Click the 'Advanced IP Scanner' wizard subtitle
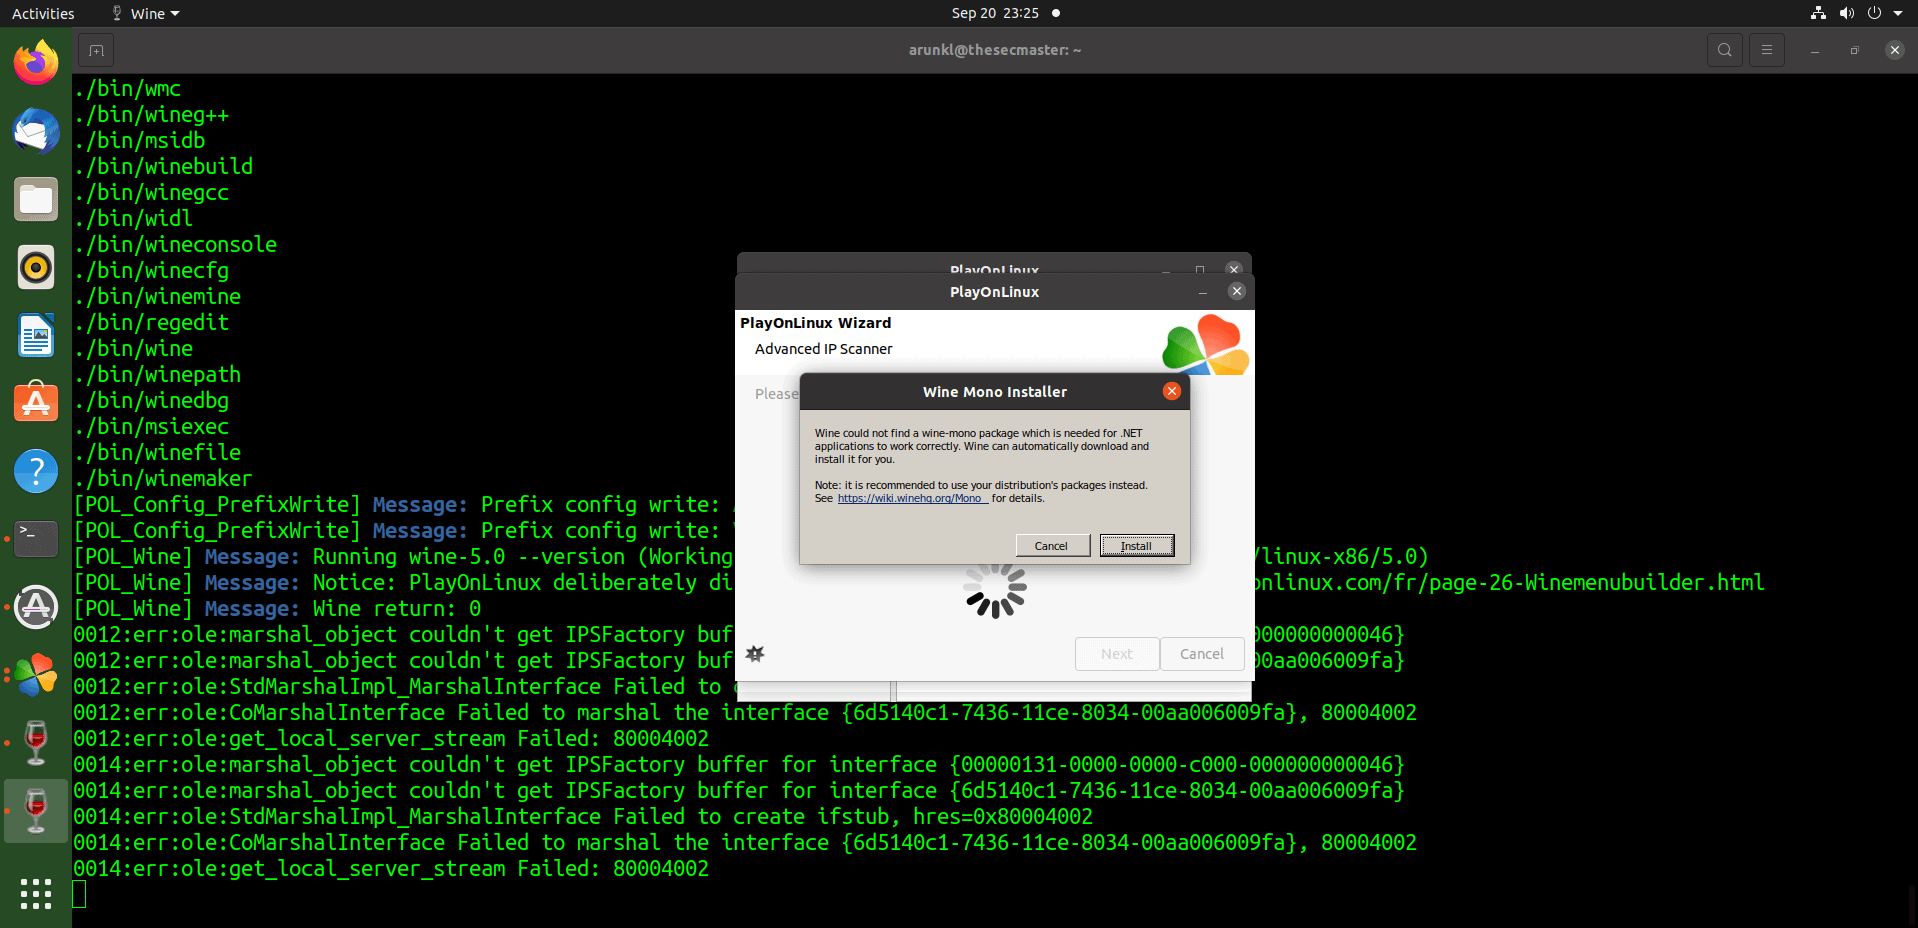The width and height of the screenshot is (1918, 928). pos(824,349)
